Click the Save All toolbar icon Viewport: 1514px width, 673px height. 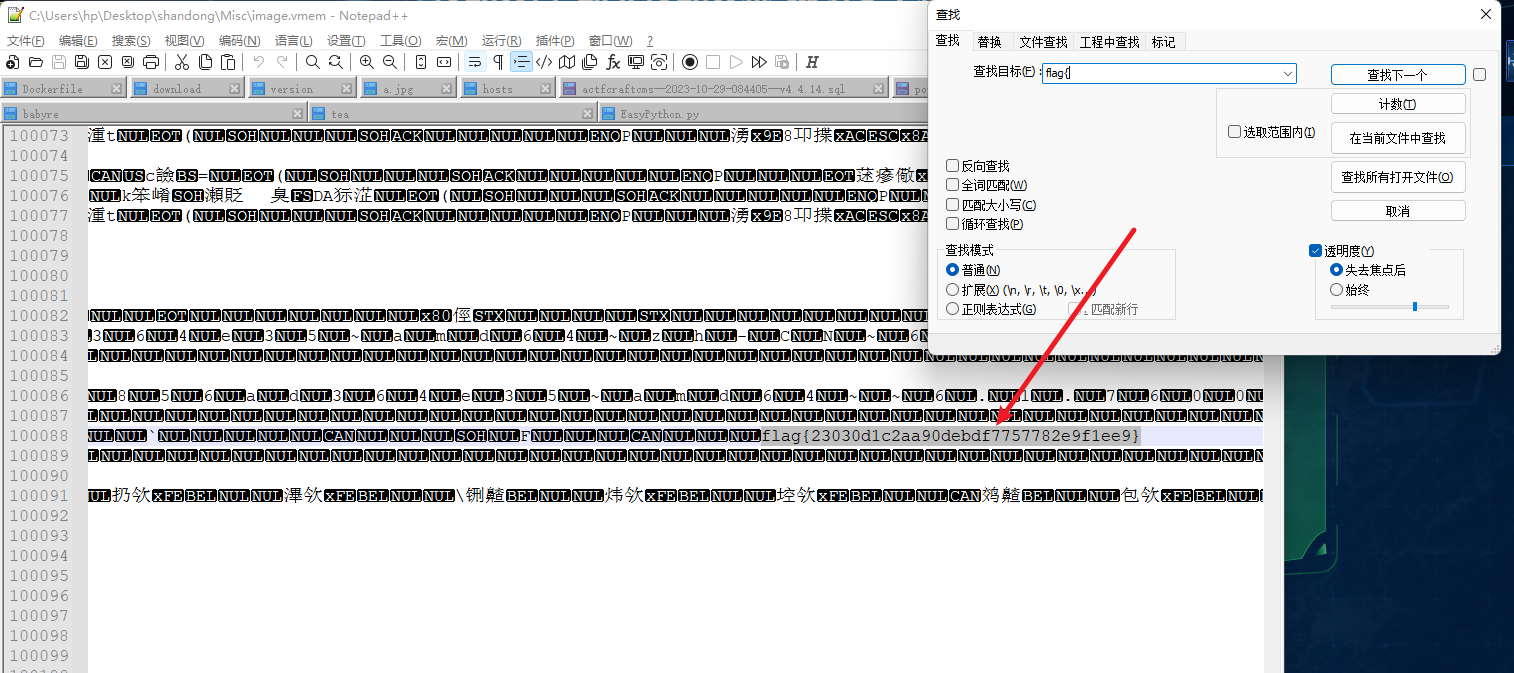[82, 62]
